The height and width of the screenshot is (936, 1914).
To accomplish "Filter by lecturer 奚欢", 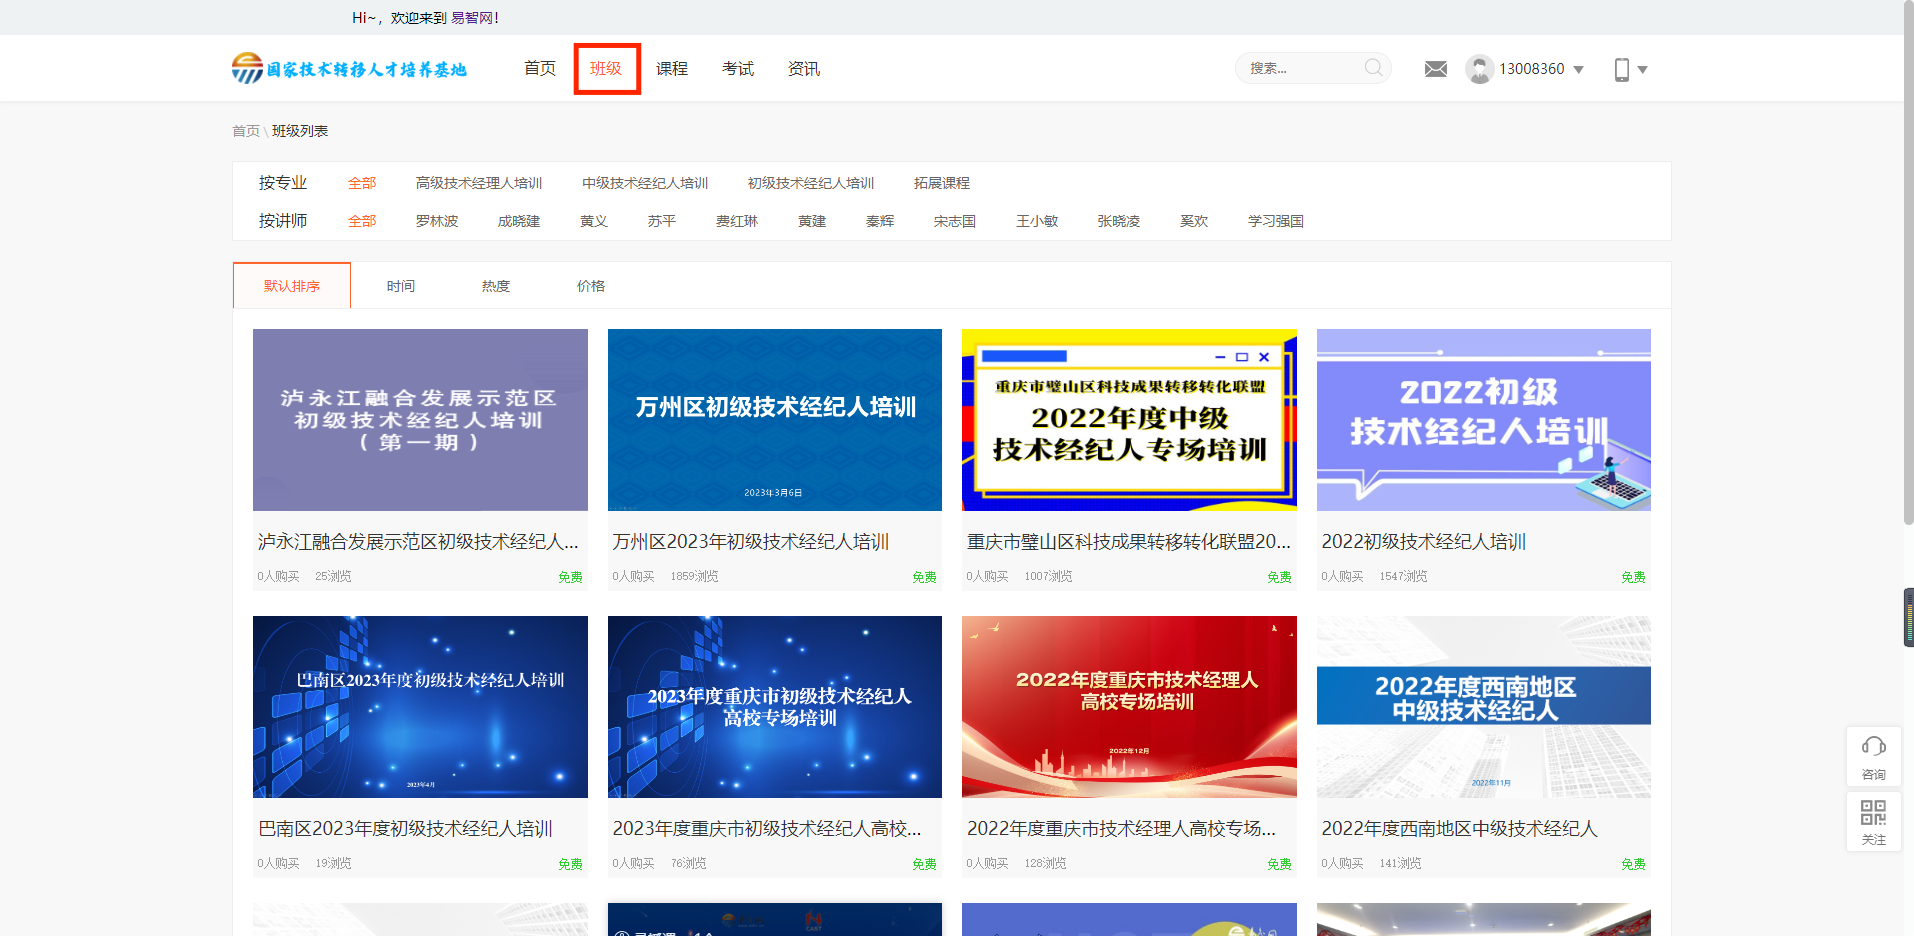I will click(1194, 221).
